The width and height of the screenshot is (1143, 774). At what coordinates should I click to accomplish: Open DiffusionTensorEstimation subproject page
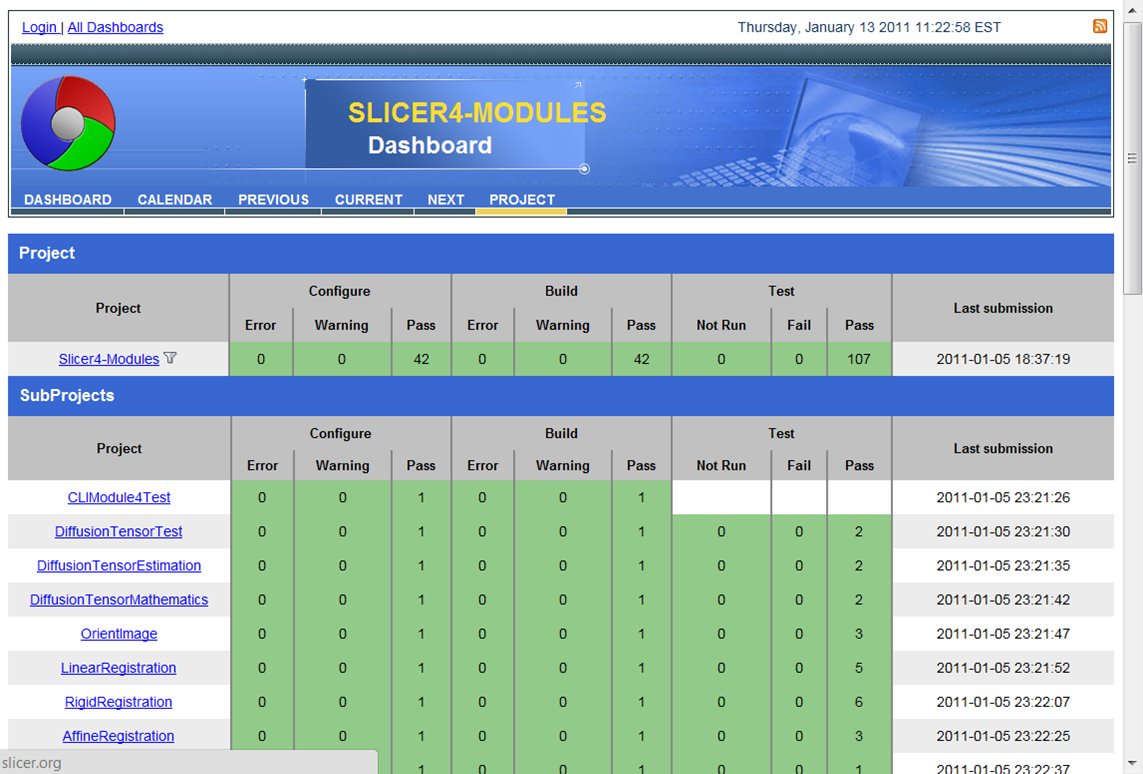click(119, 565)
